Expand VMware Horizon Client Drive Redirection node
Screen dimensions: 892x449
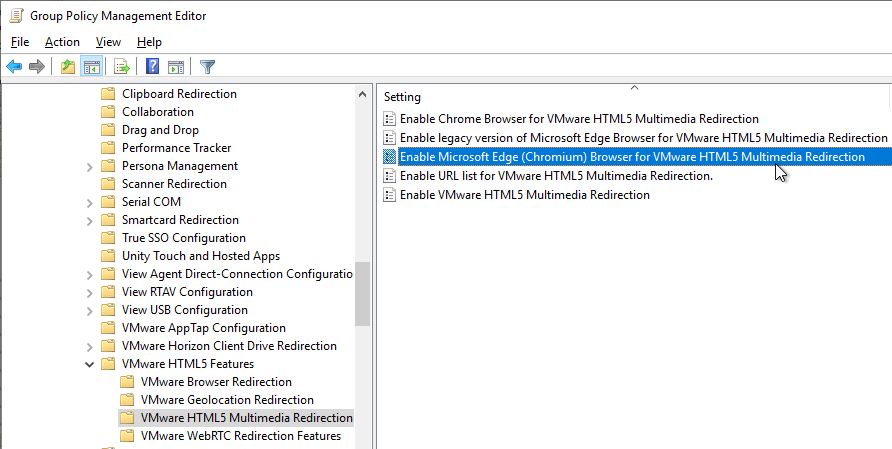89,347
